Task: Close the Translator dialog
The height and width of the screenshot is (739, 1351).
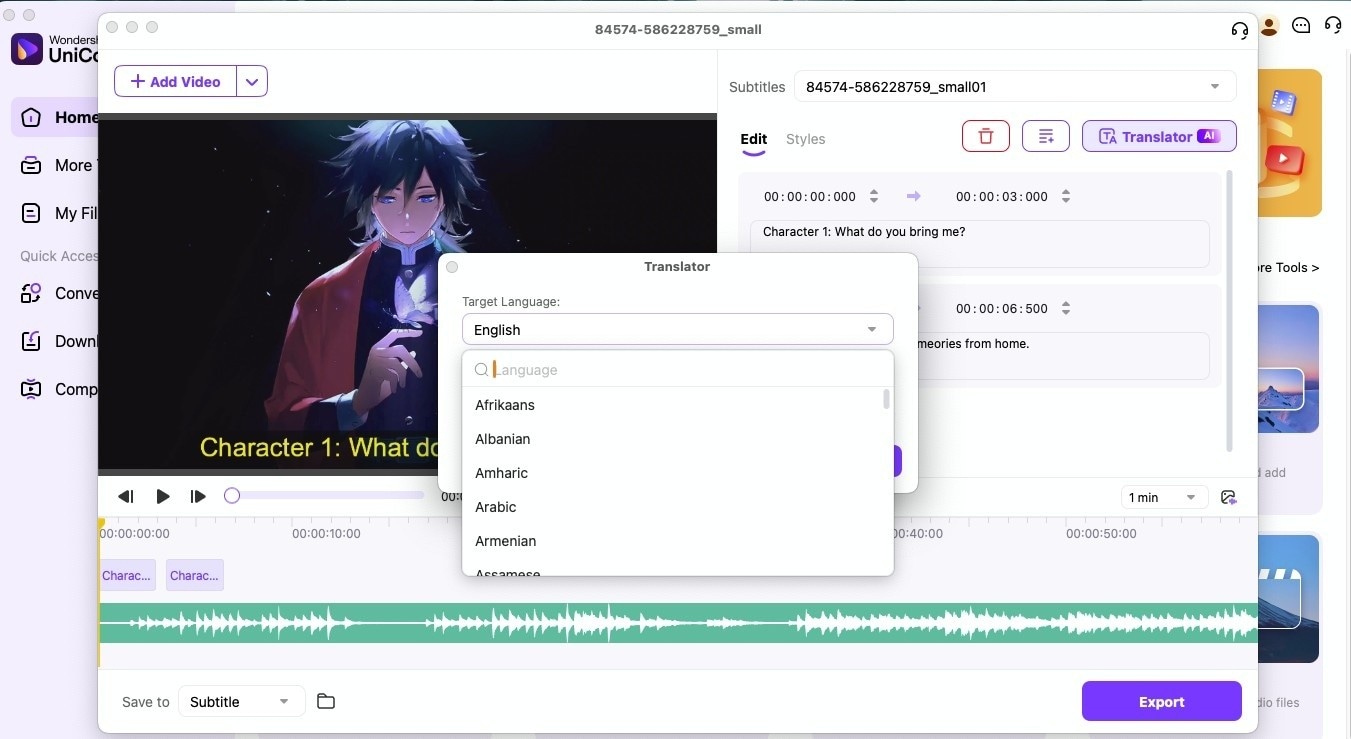Action: tap(452, 267)
